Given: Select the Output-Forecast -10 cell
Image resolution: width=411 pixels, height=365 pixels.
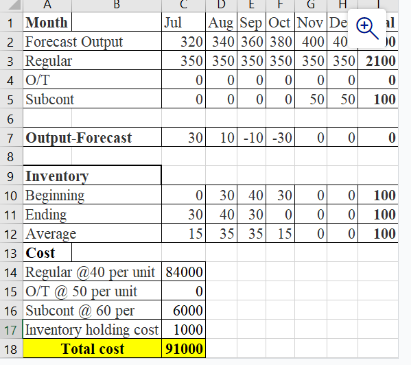Looking at the screenshot, I should (x=252, y=137).
